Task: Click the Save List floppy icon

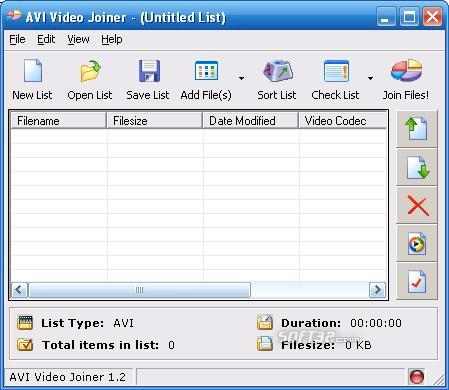Action: tap(149, 71)
